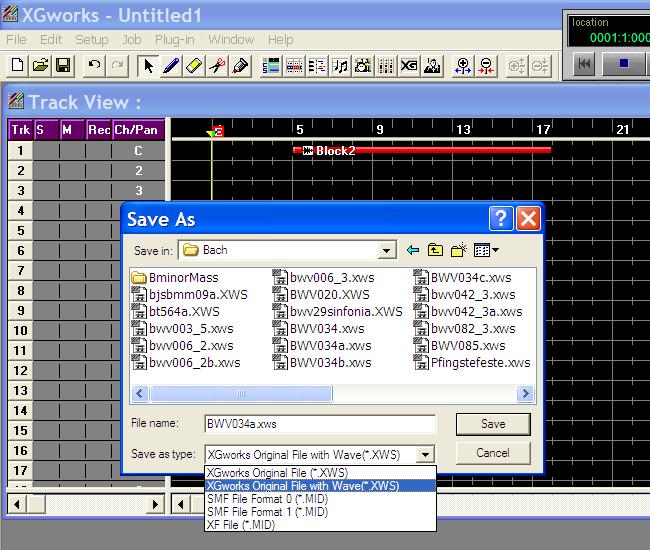Select the arrow pointer tool
Viewport: 650px width, 550px height.
point(148,65)
